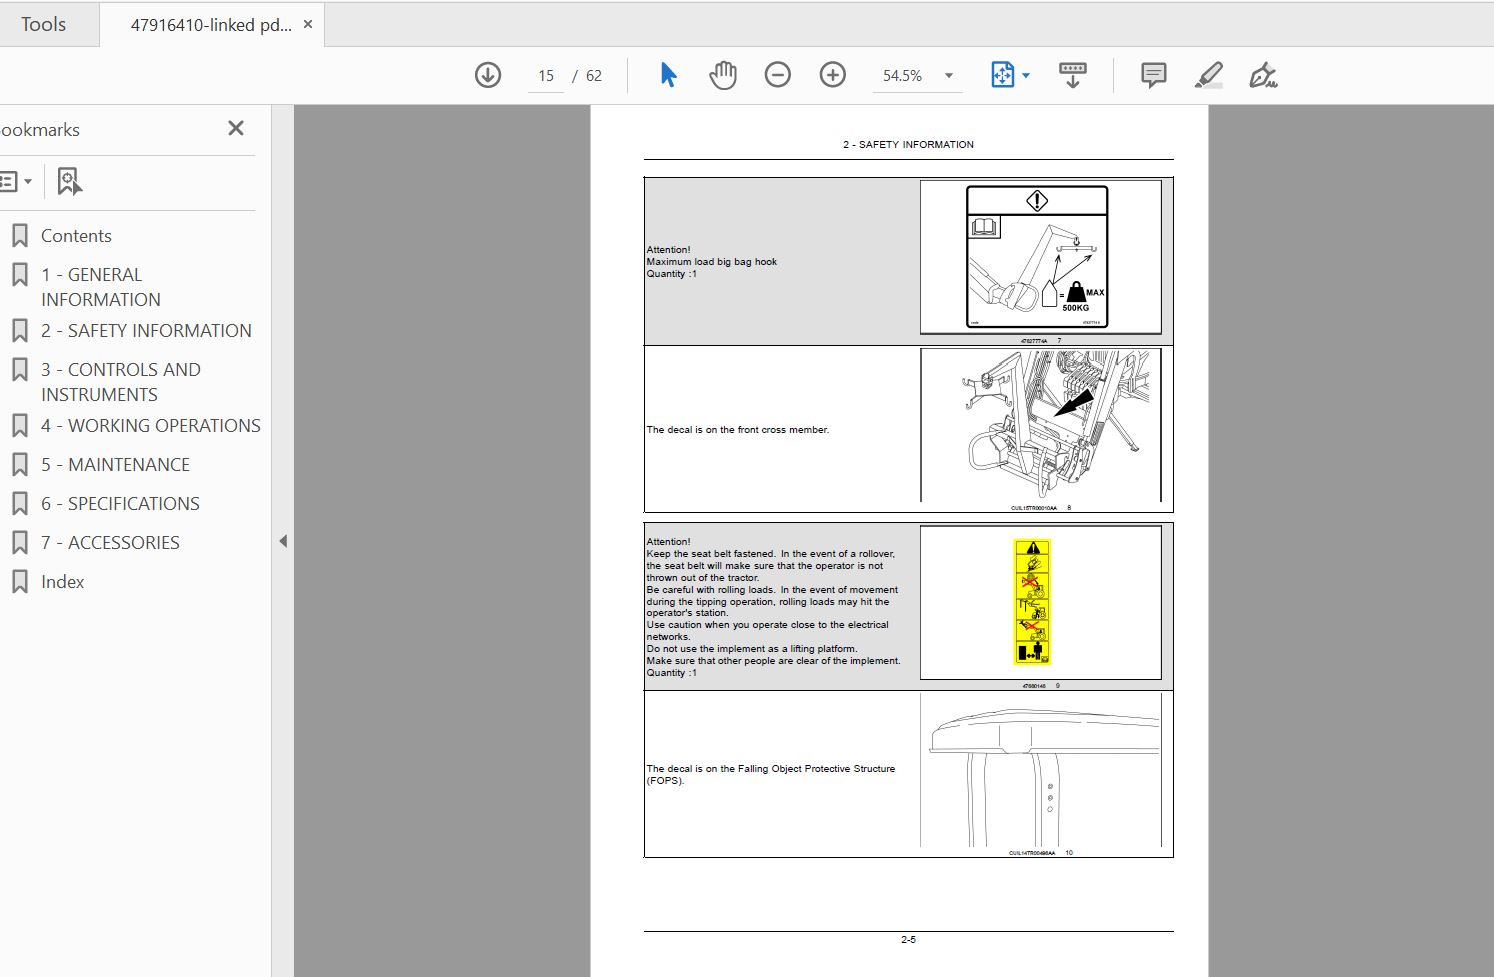1494x977 pixels.
Task: Open the bookmarks options menu dropdown
Action: tap(16, 181)
